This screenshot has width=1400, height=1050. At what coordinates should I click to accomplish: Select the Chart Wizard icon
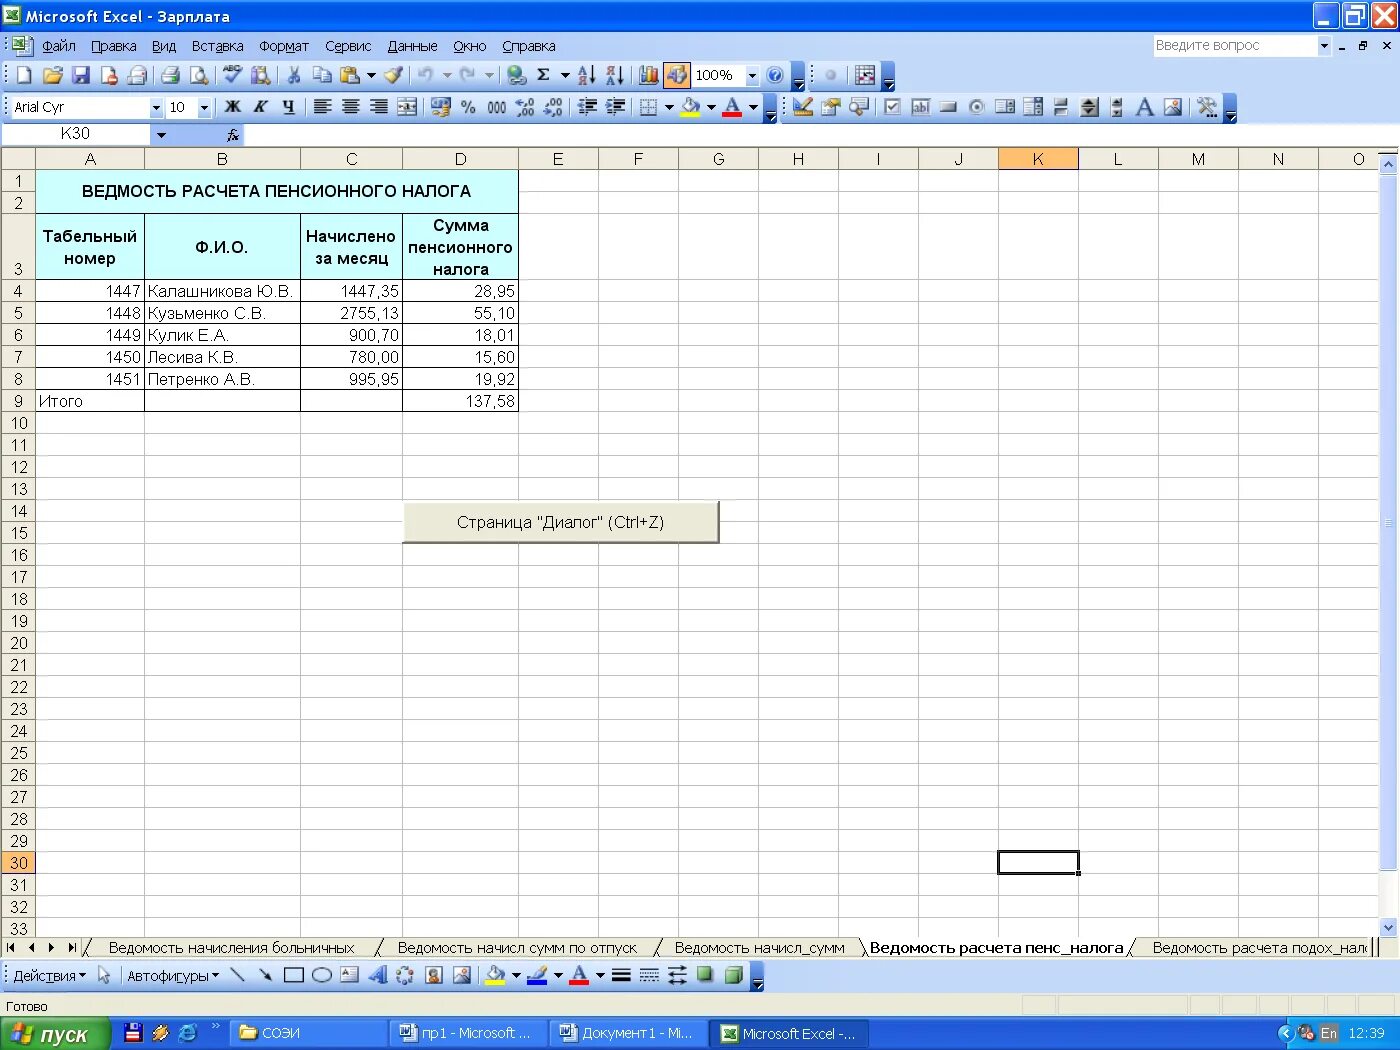648,75
